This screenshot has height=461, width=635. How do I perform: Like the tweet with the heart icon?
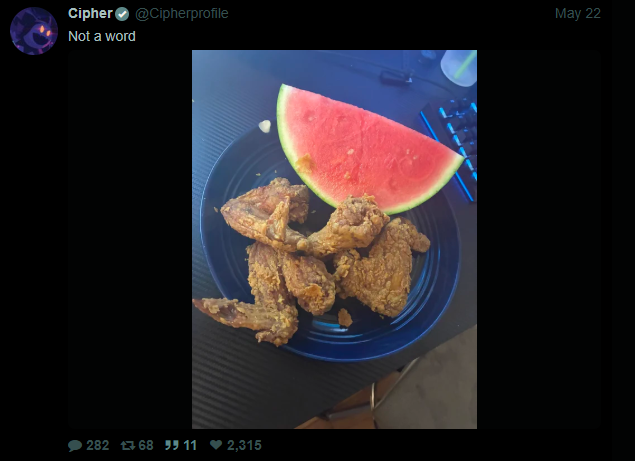(x=216, y=445)
